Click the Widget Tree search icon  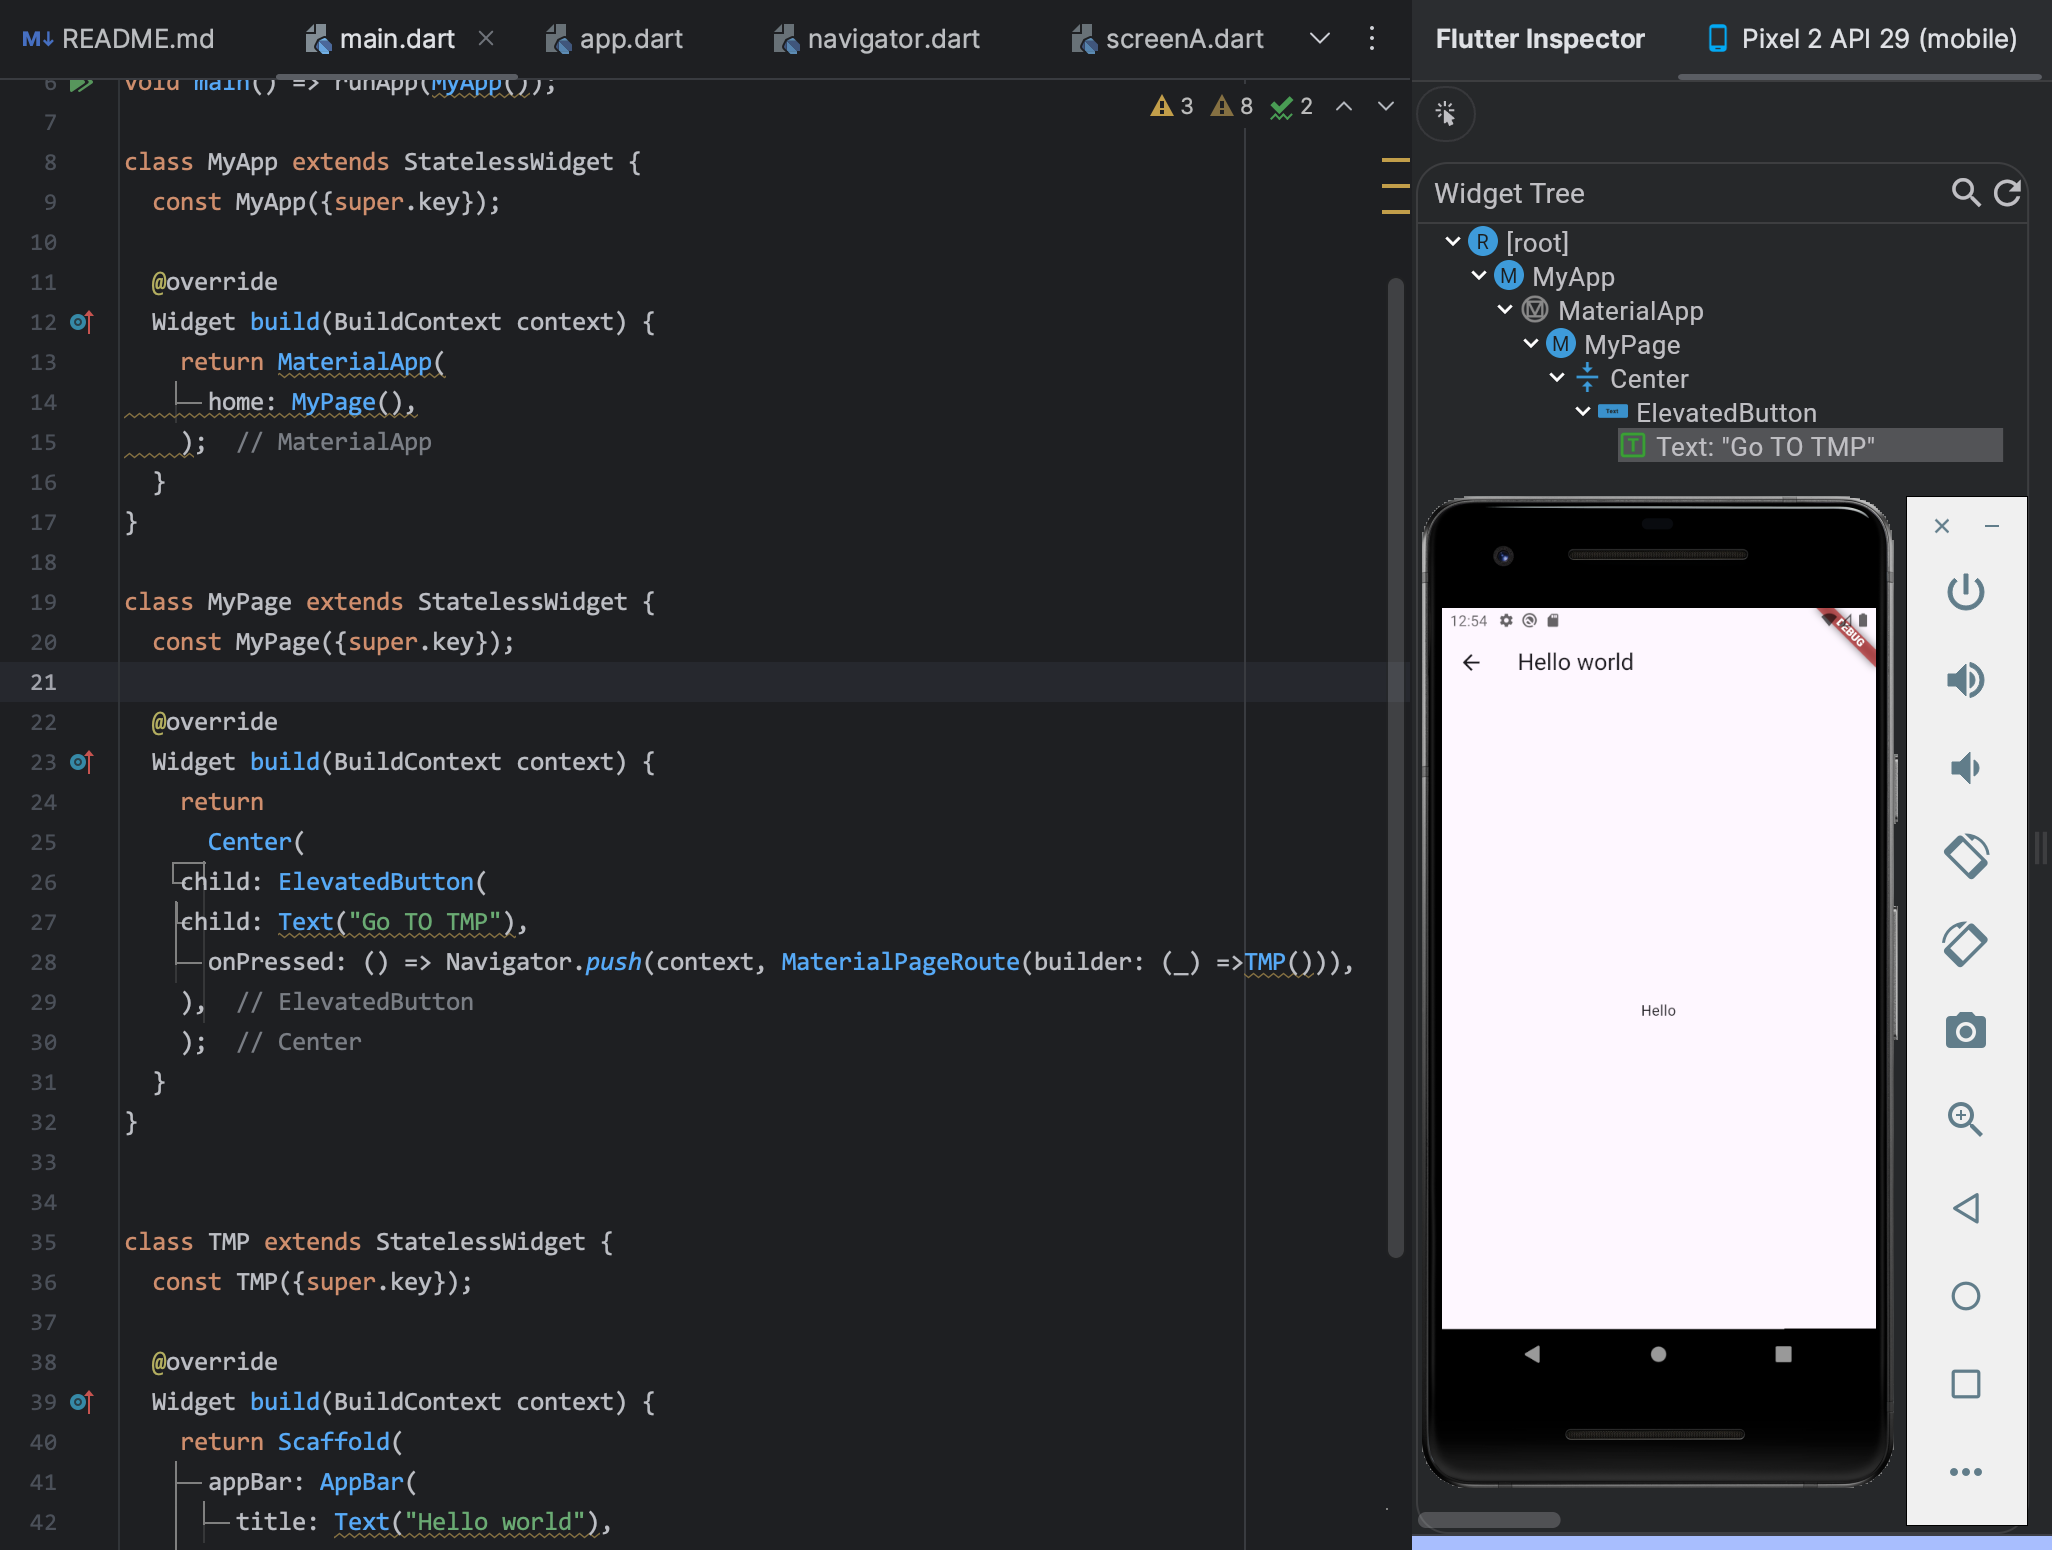pyautogui.click(x=1965, y=192)
